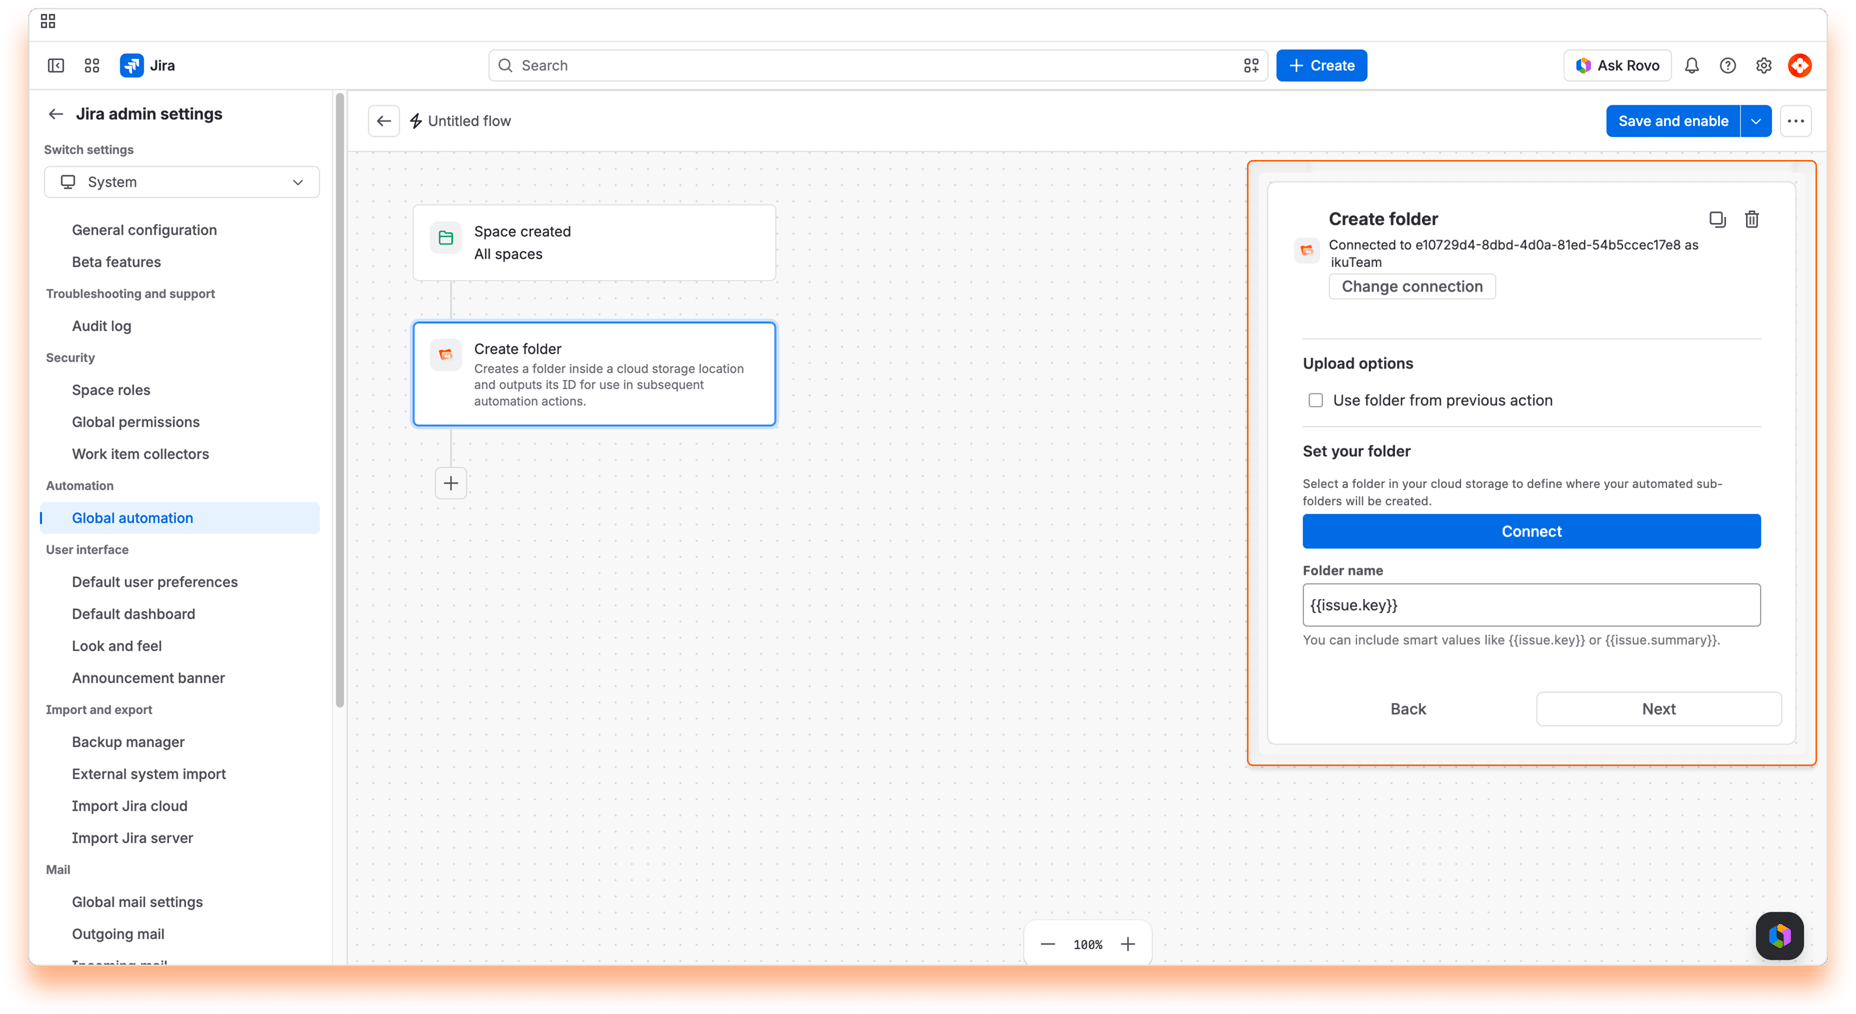This screenshot has width=1856, height=1014.
Task: Open Backup manager
Action: pyautogui.click(x=128, y=742)
